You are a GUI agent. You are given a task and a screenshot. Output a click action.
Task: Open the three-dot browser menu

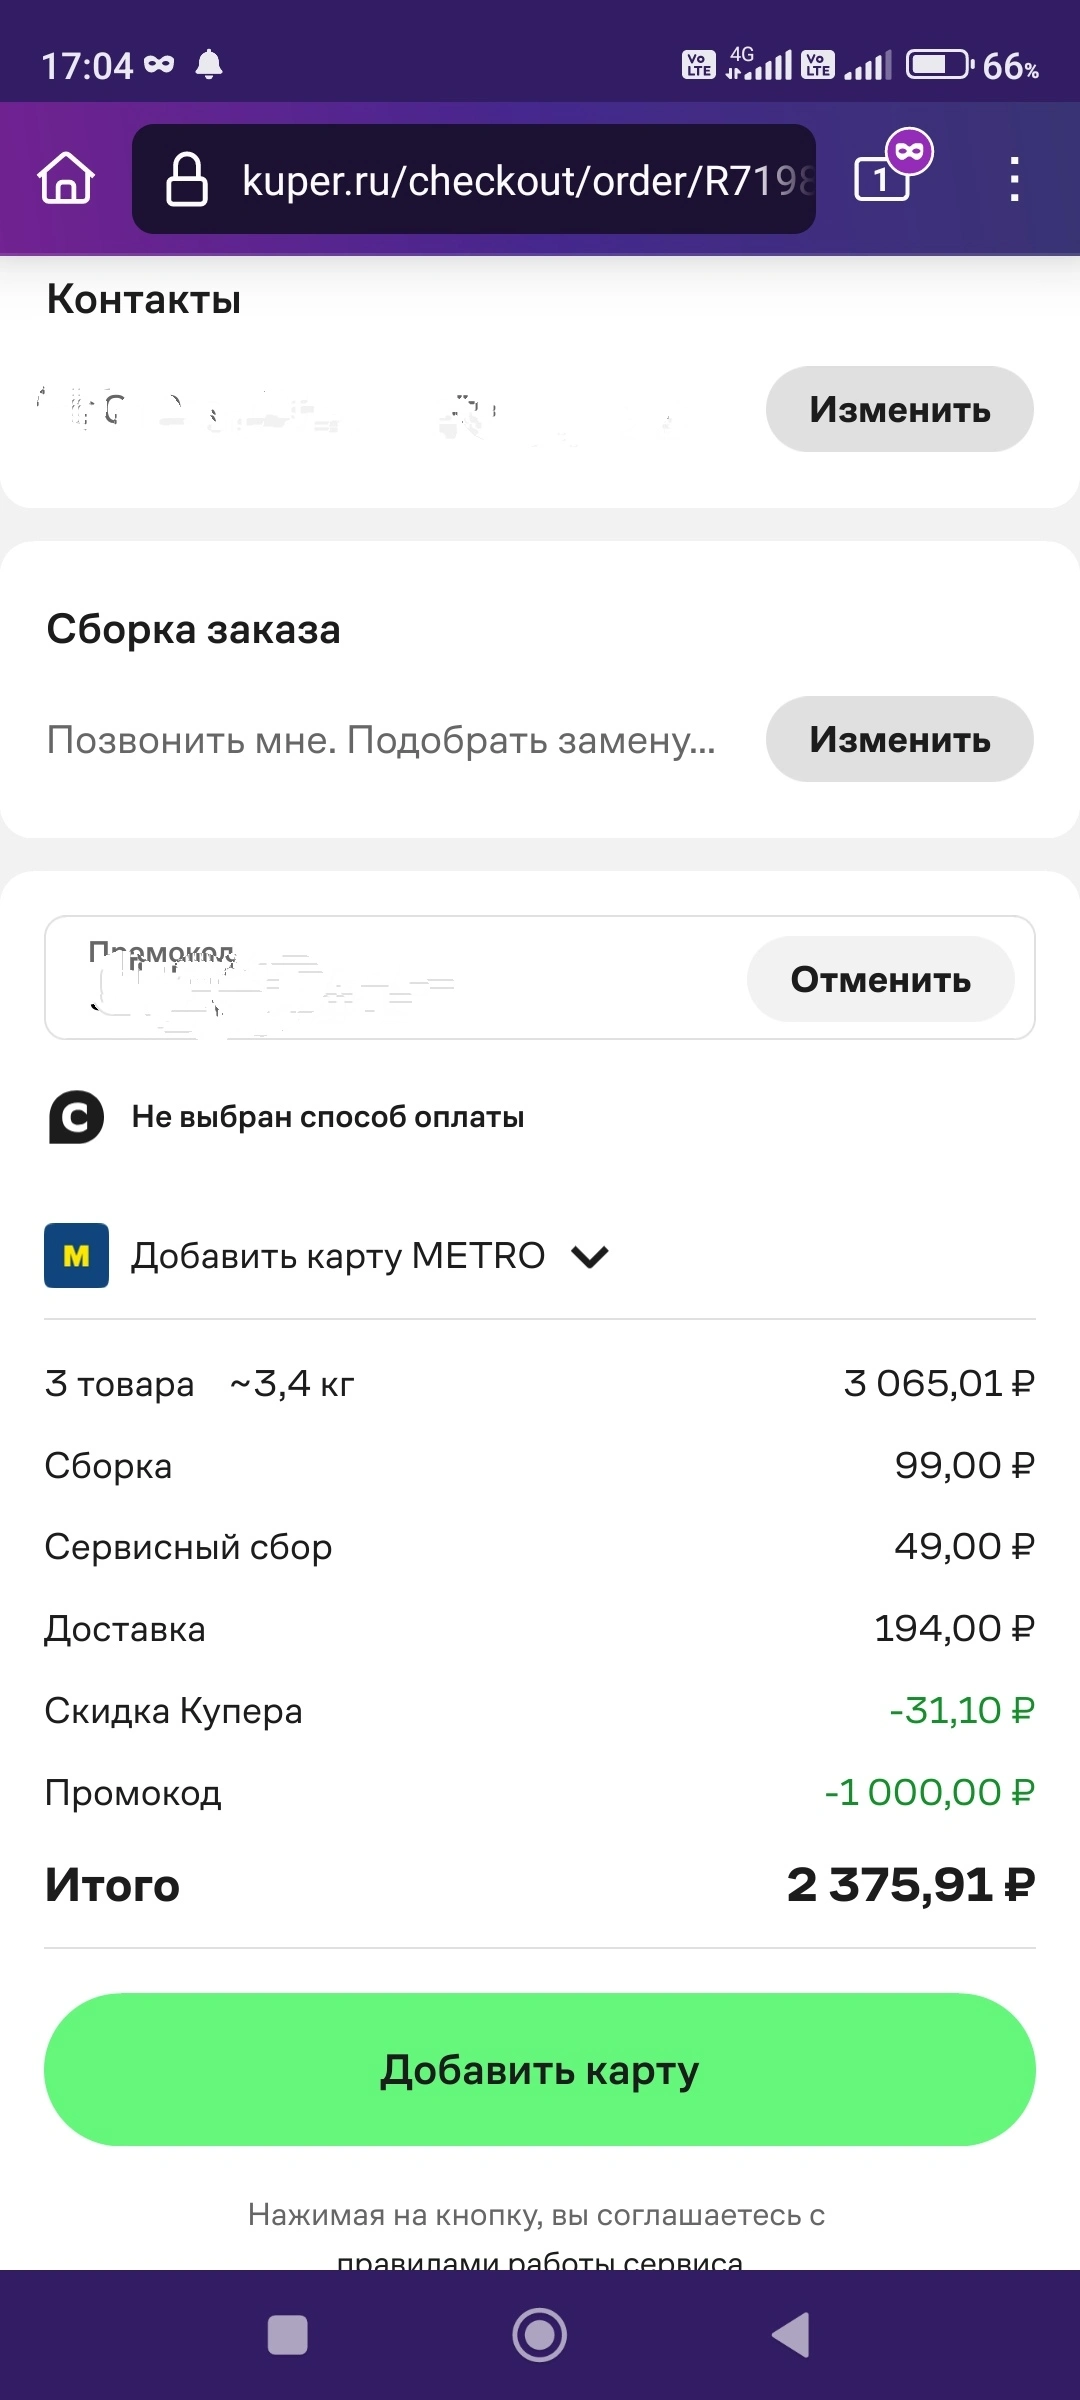(1014, 179)
